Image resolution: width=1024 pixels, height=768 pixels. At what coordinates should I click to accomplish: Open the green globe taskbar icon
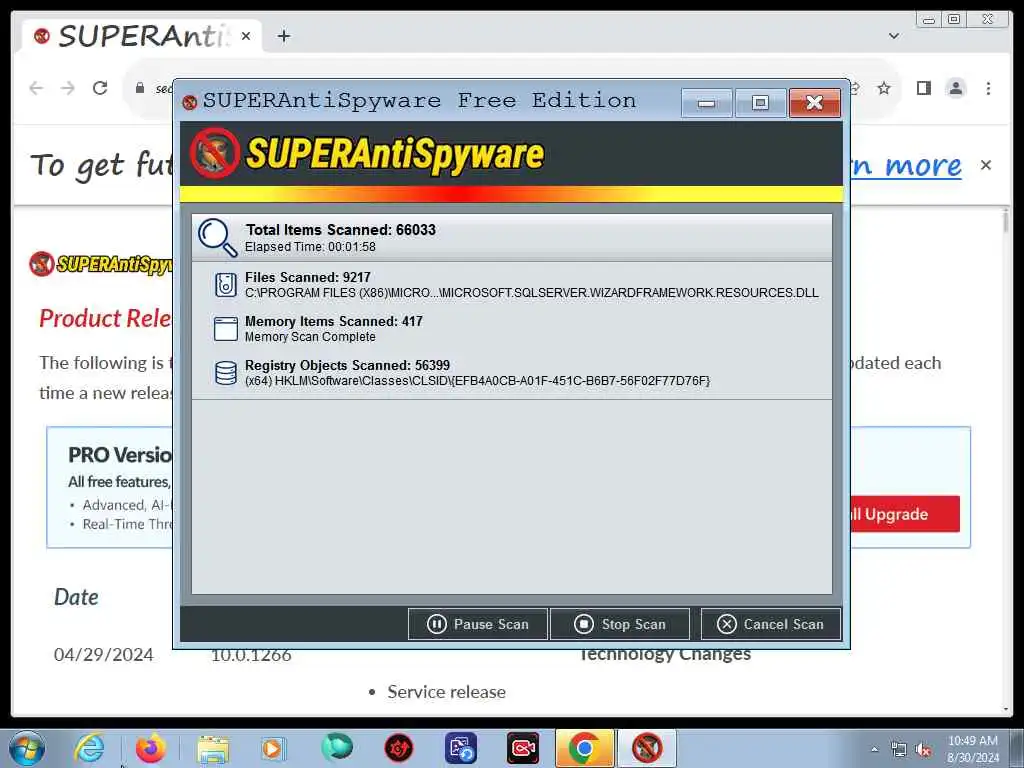click(336, 748)
